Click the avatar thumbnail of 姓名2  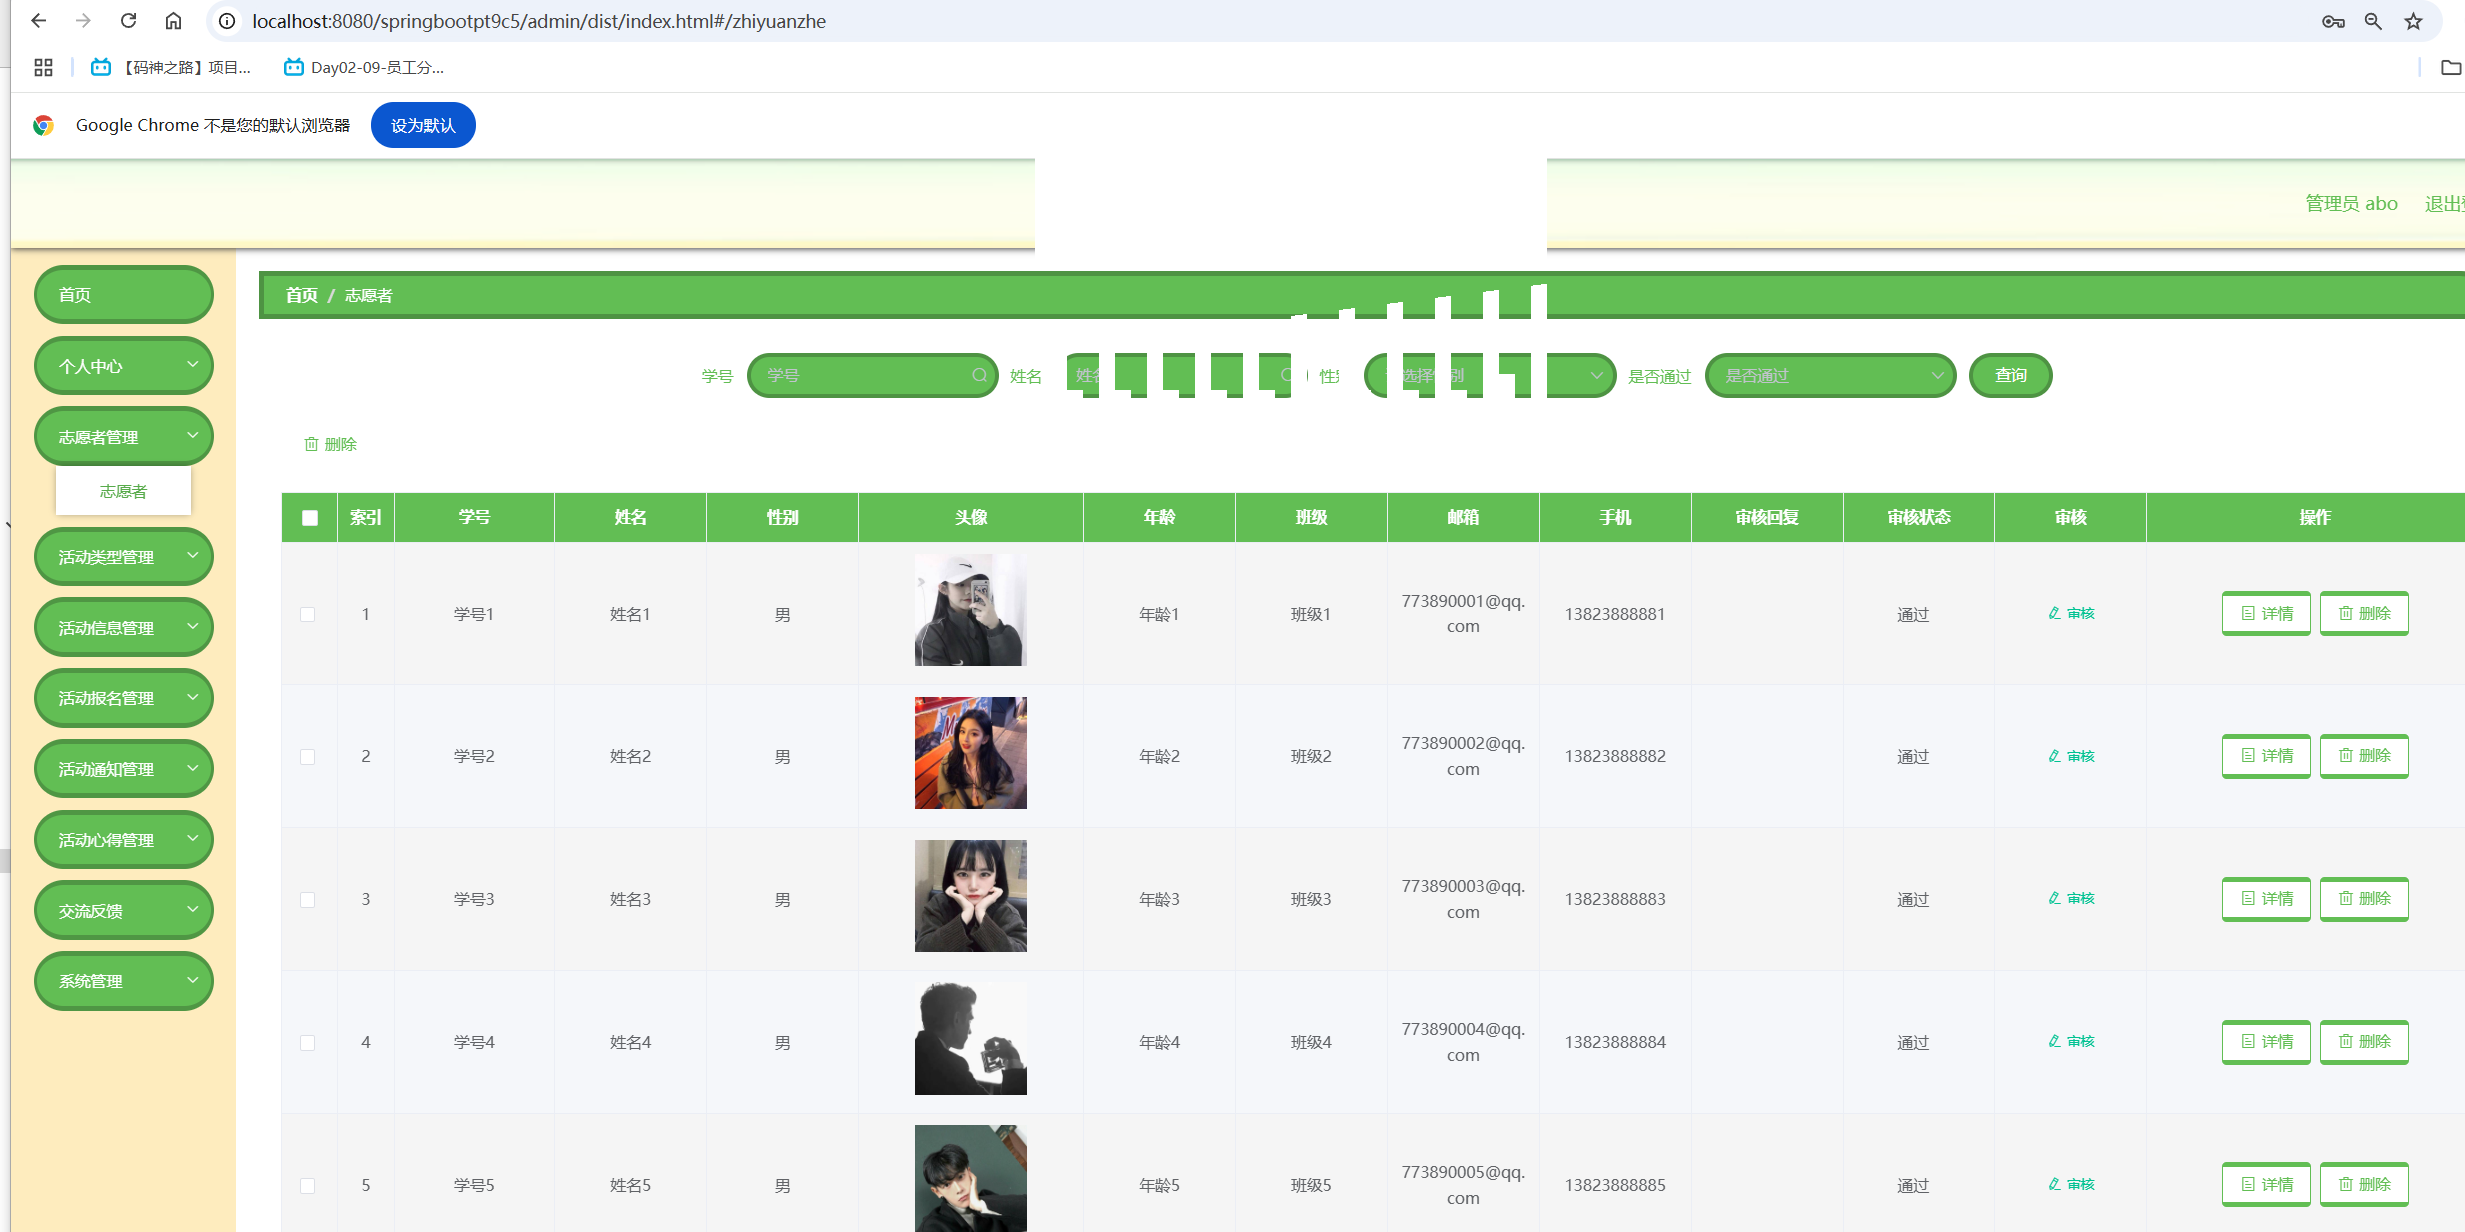pos(970,753)
